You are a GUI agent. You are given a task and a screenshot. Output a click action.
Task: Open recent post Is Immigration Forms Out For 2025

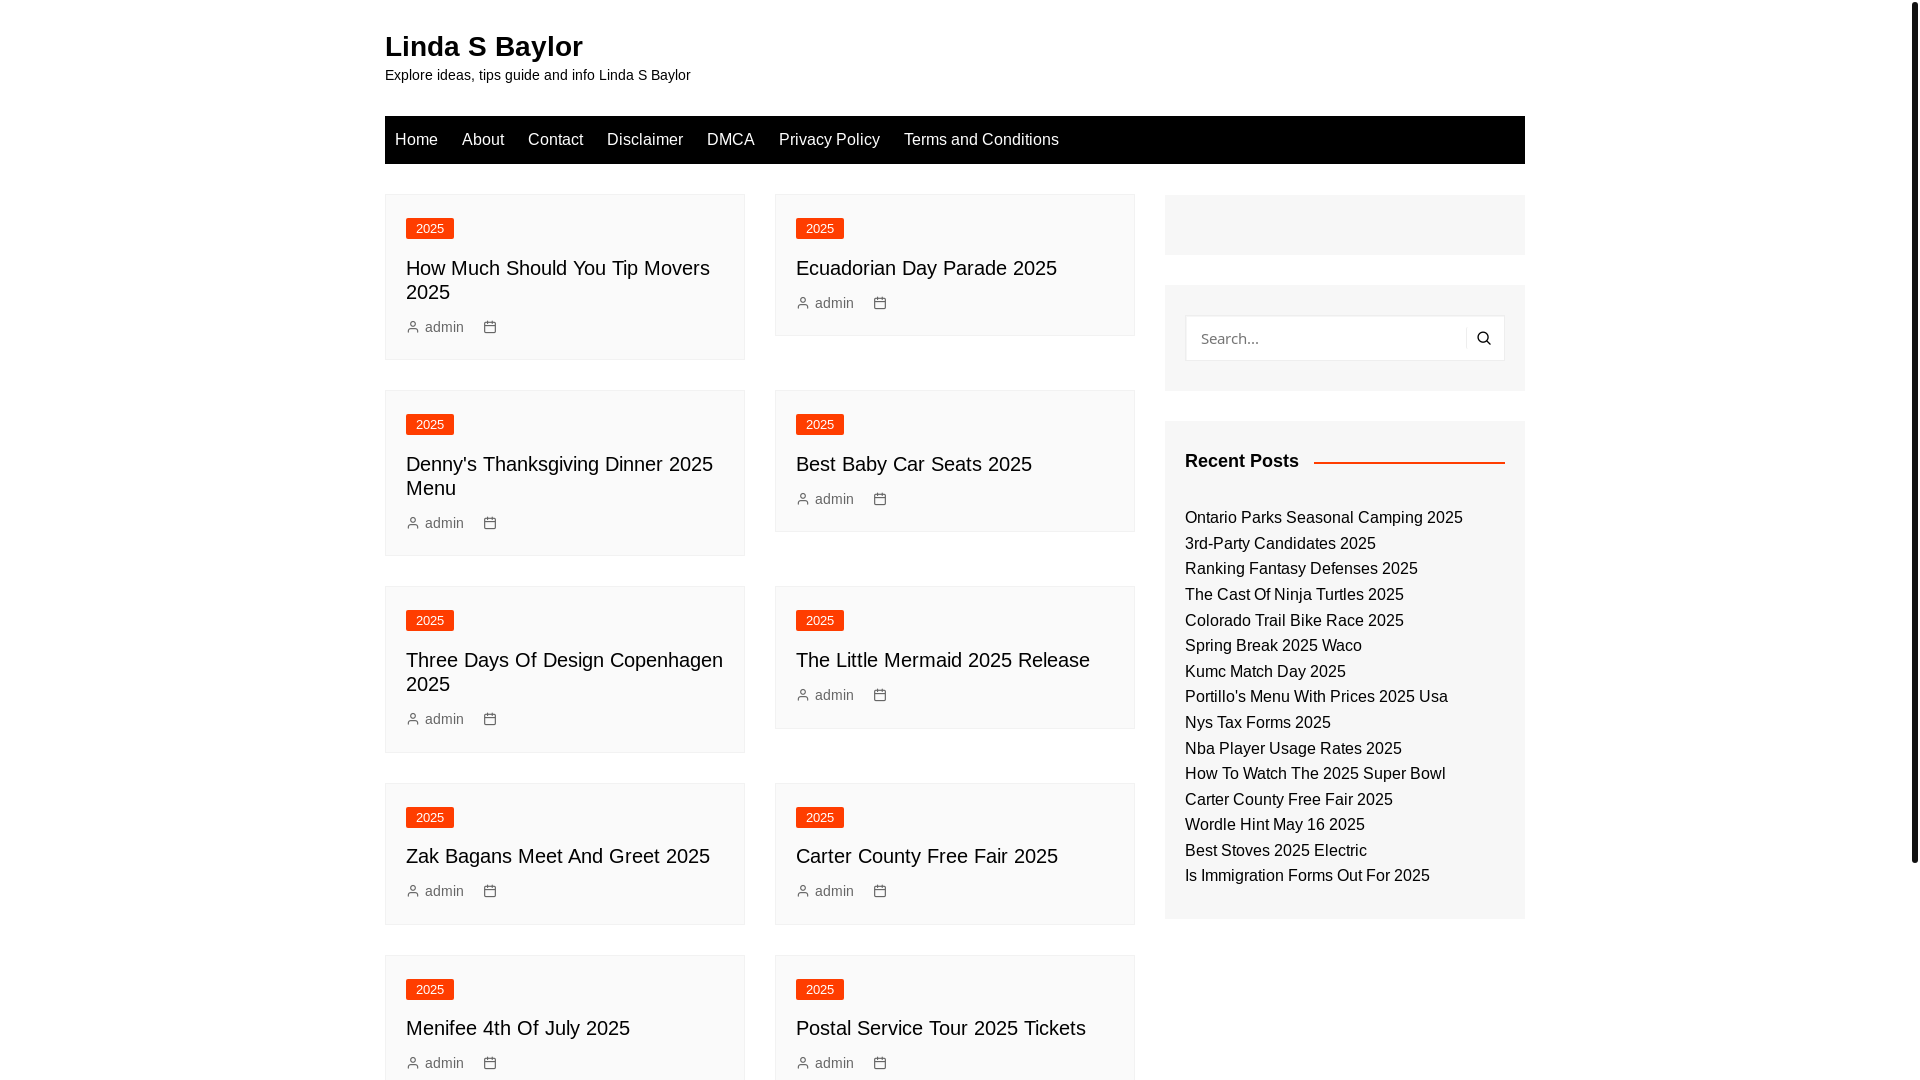[x=1307, y=876]
